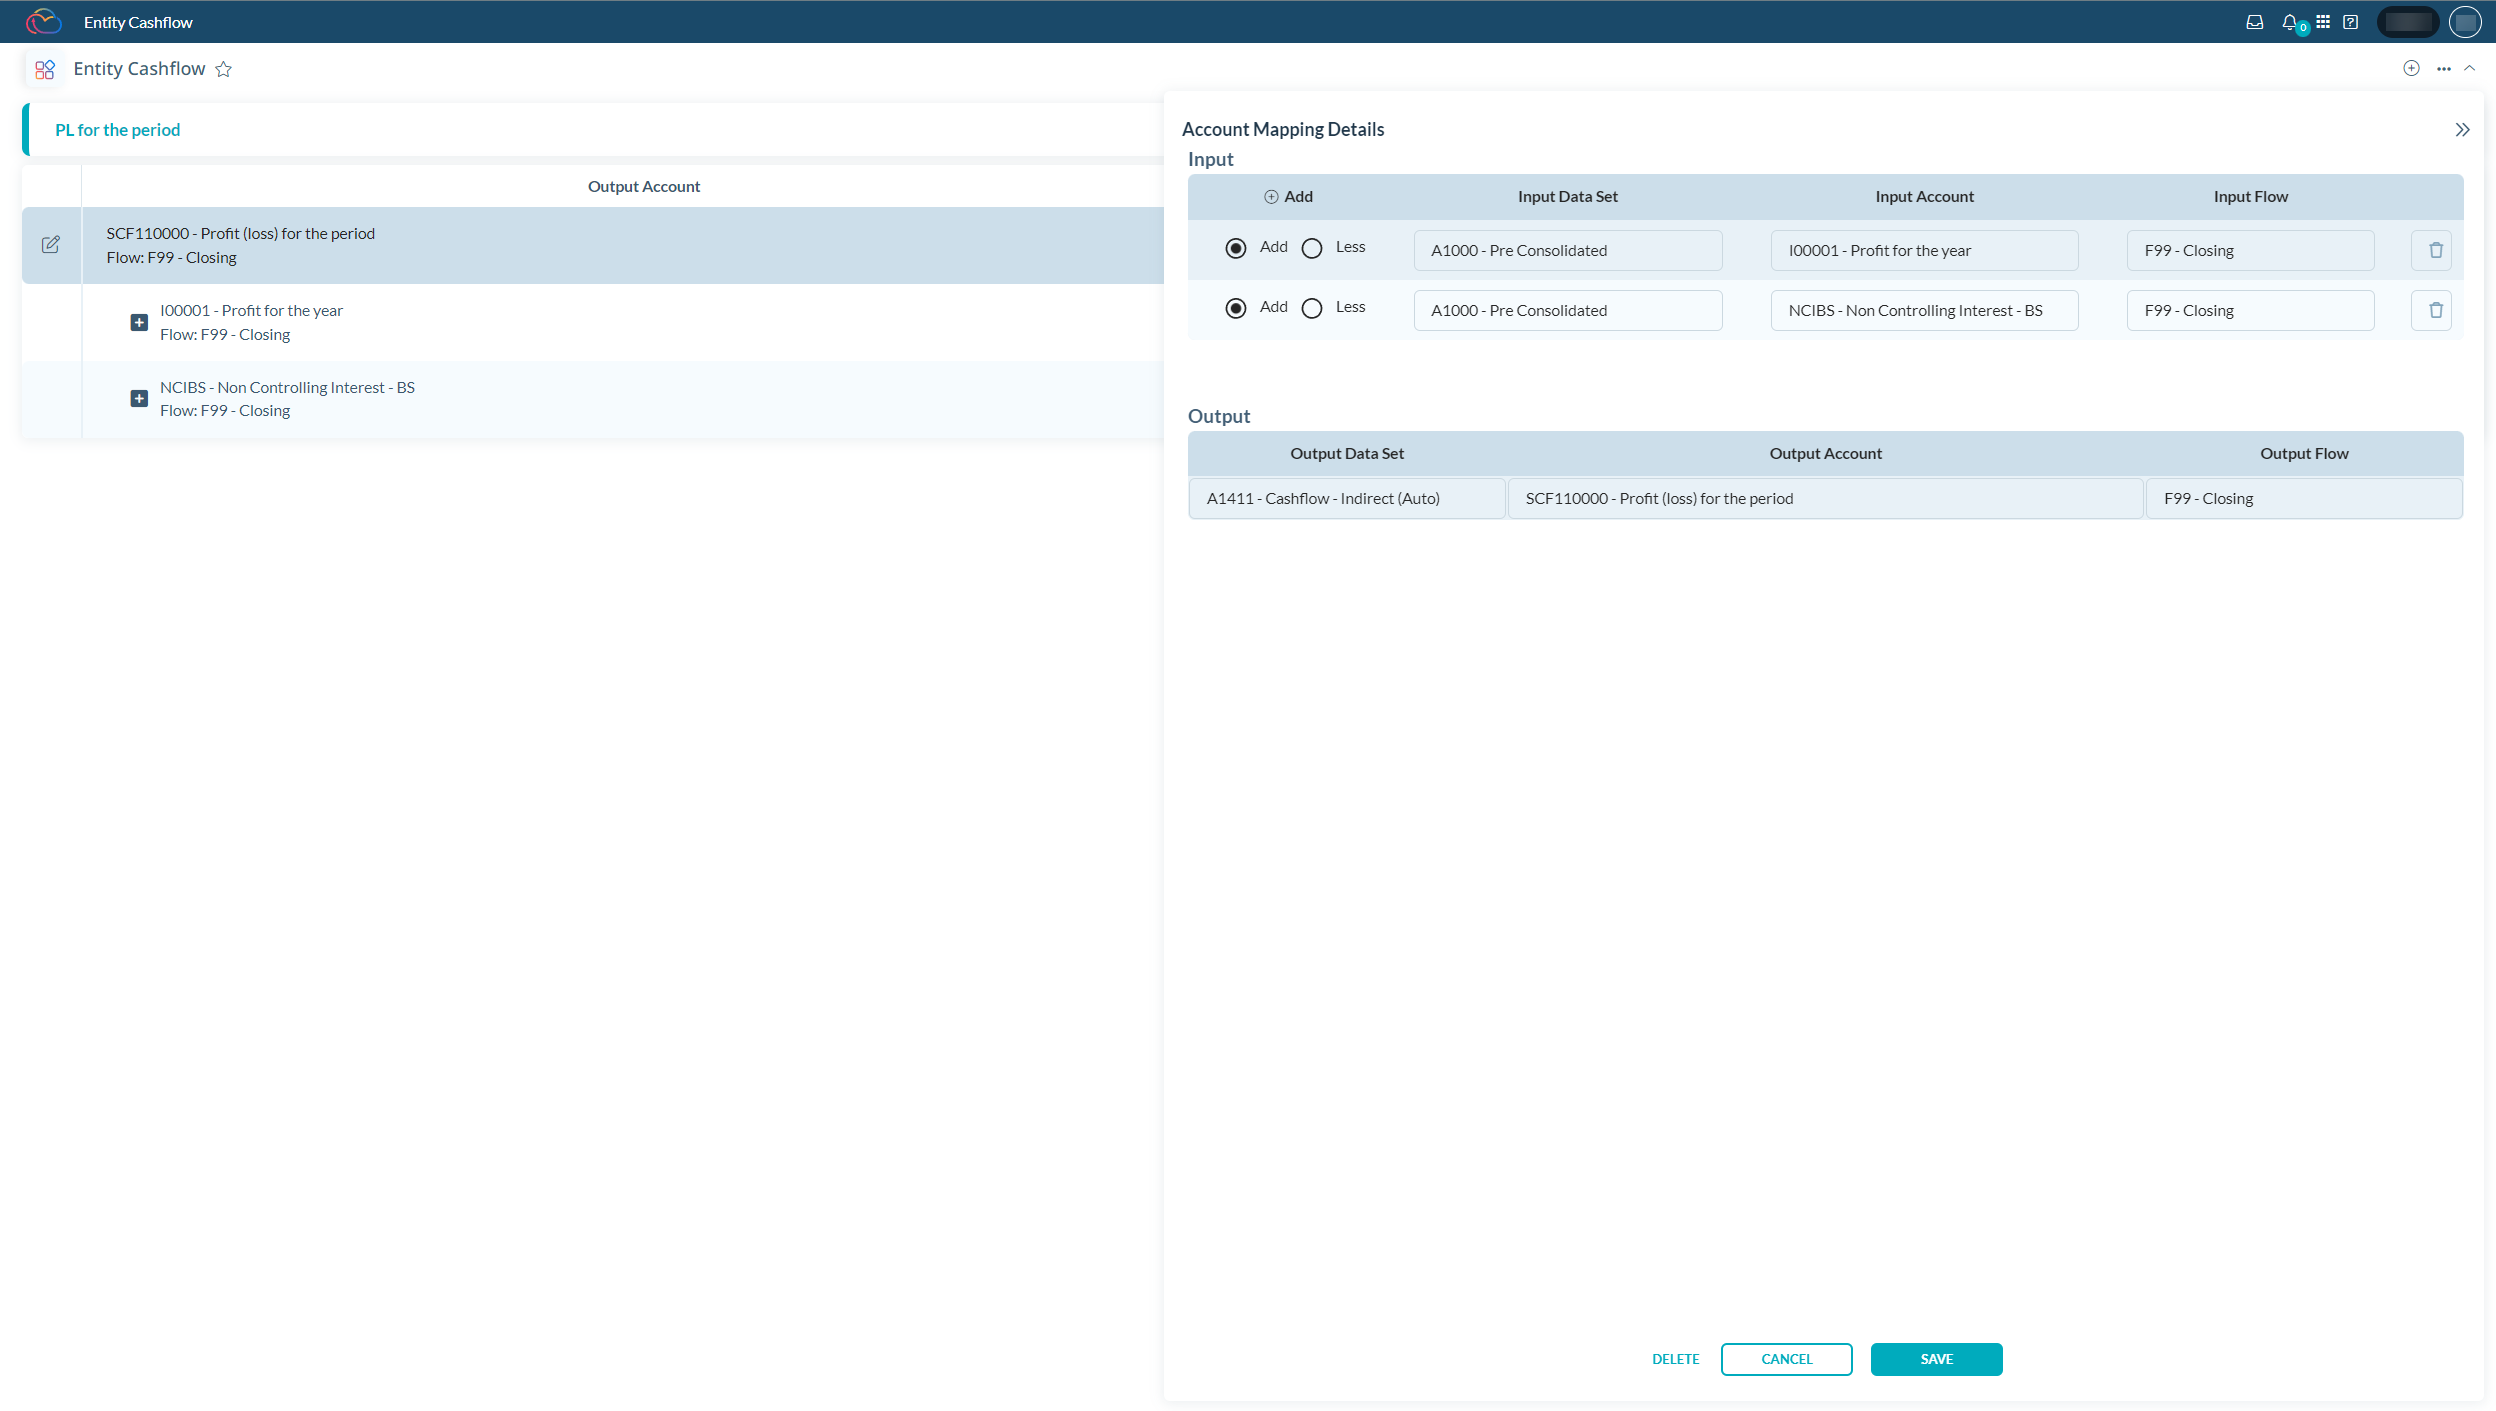This screenshot has width=2496, height=1411.
Task: Open the help question mark icon
Action: click(2350, 21)
